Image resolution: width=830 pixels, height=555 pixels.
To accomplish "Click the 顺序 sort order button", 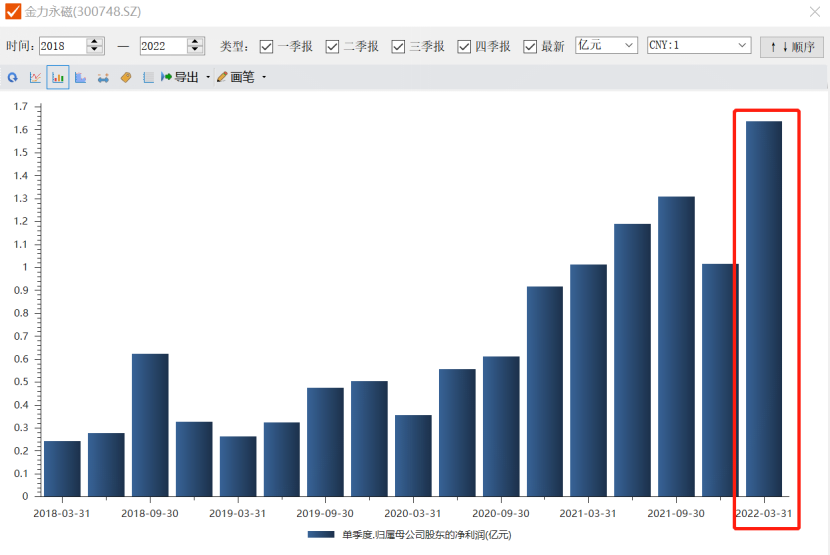I will (791, 46).
